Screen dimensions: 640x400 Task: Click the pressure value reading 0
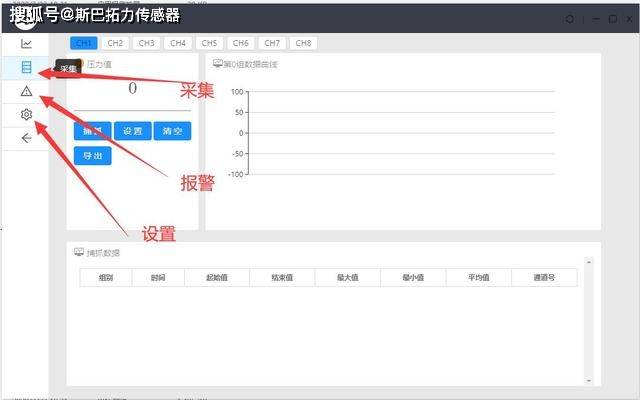[133, 88]
